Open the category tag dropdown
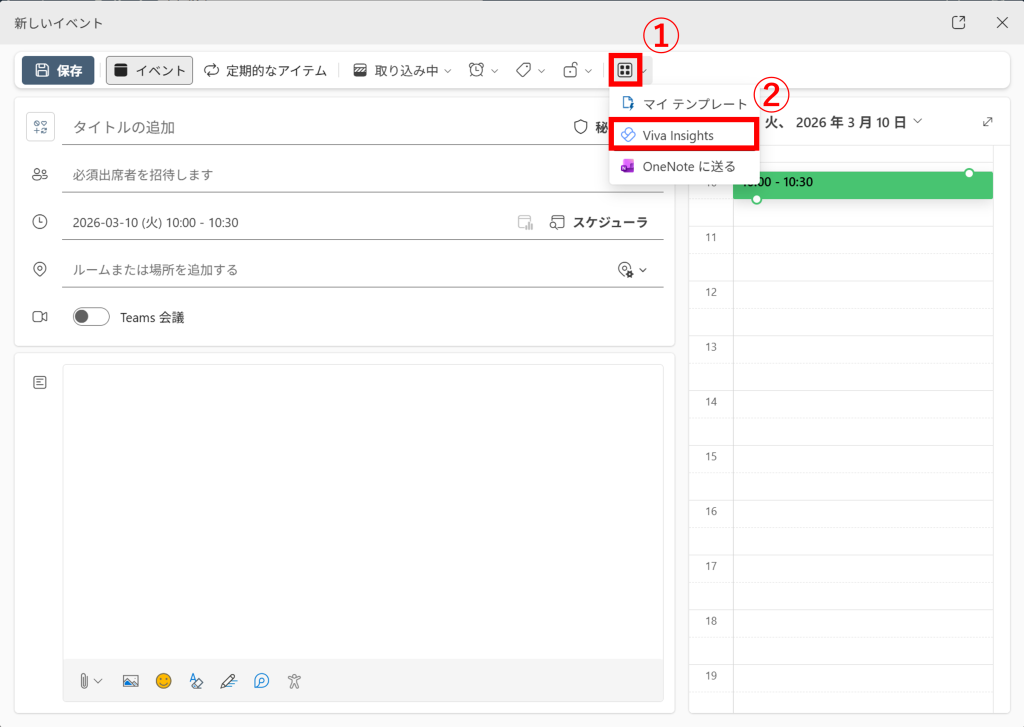The width and height of the screenshot is (1024, 727). point(530,70)
